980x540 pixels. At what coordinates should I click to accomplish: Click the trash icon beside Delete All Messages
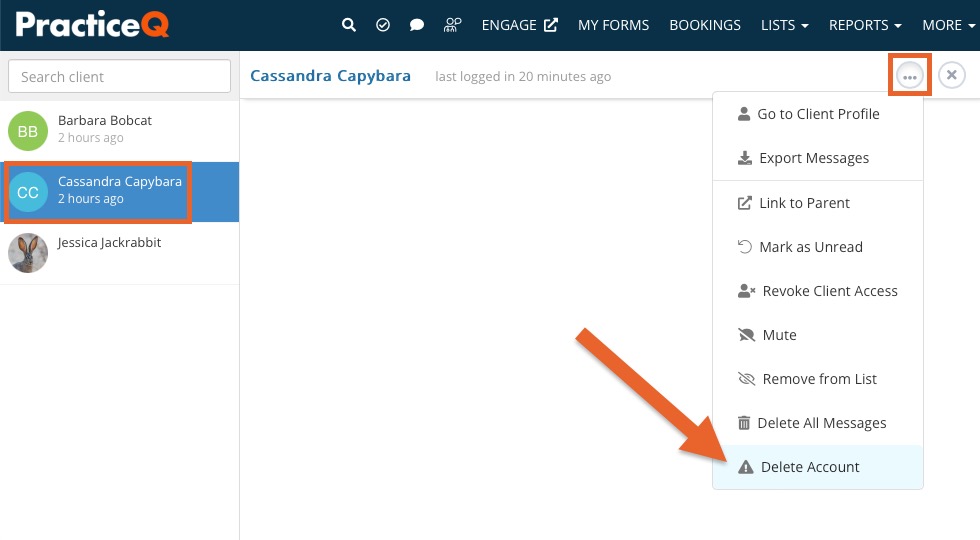pos(744,423)
